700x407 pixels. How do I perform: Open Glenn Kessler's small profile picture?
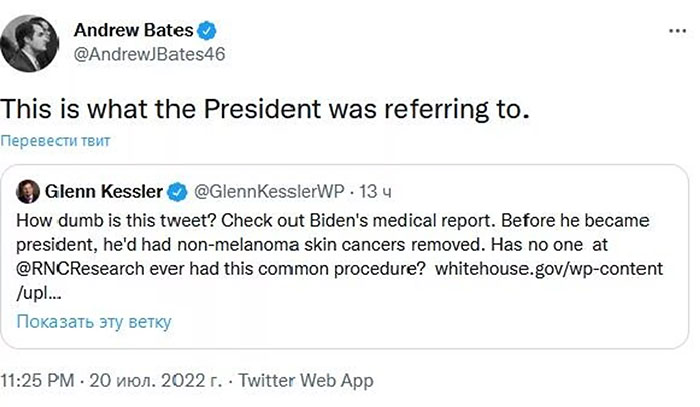pyautogui.click(x=30, y=190)
